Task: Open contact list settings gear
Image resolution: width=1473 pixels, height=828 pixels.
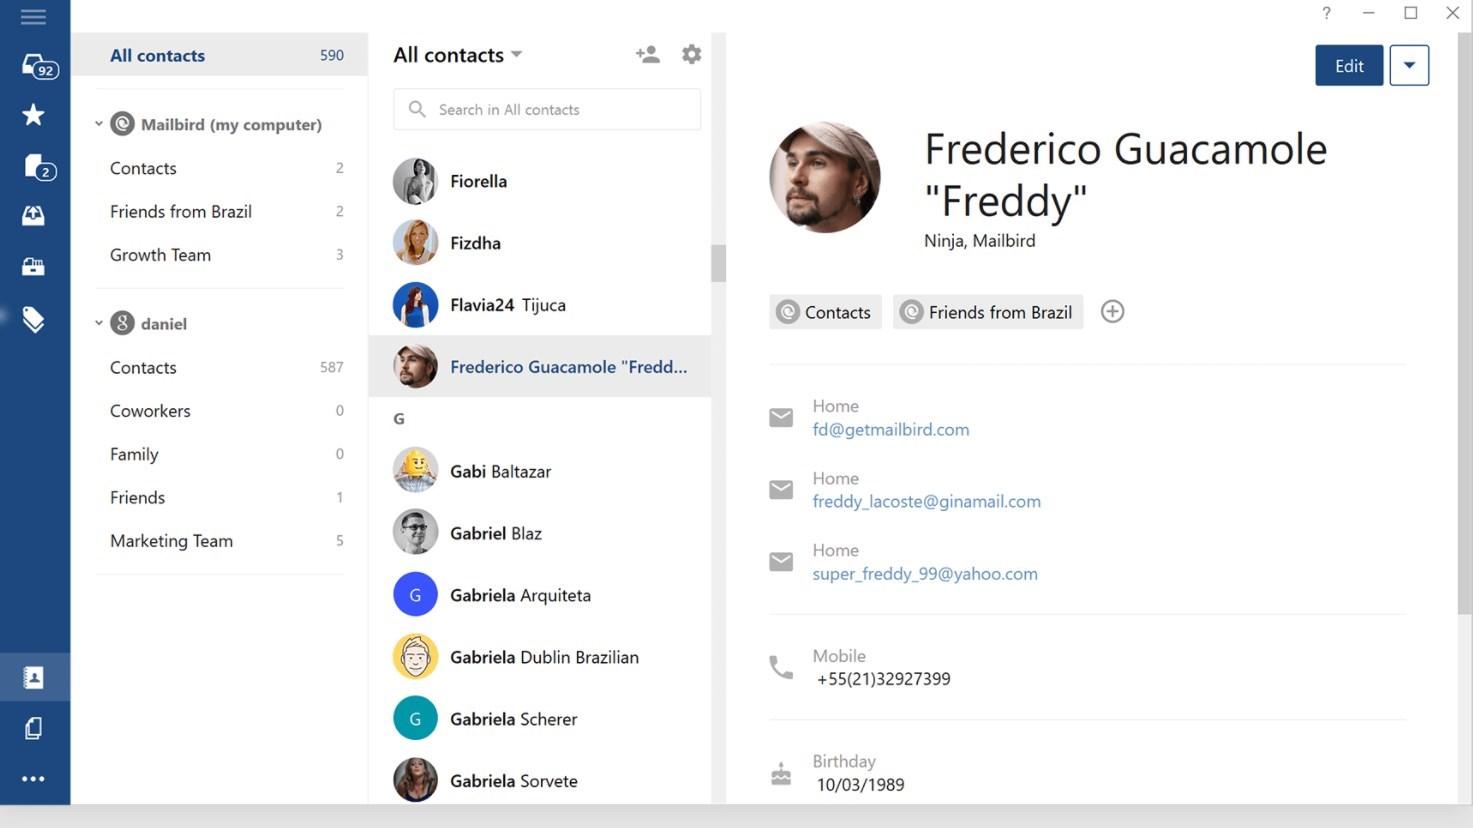Action: (691, 55)
